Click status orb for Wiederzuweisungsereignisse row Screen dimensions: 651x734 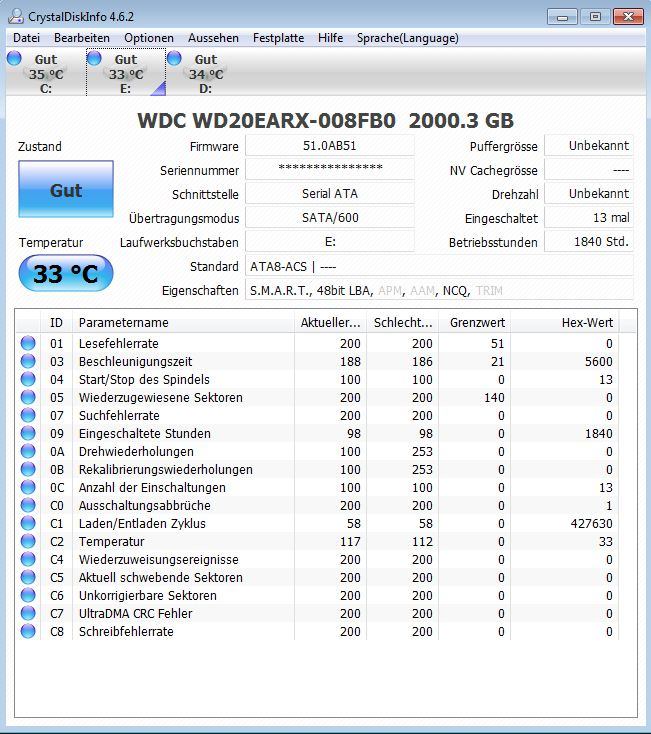[x=28, y=559]
